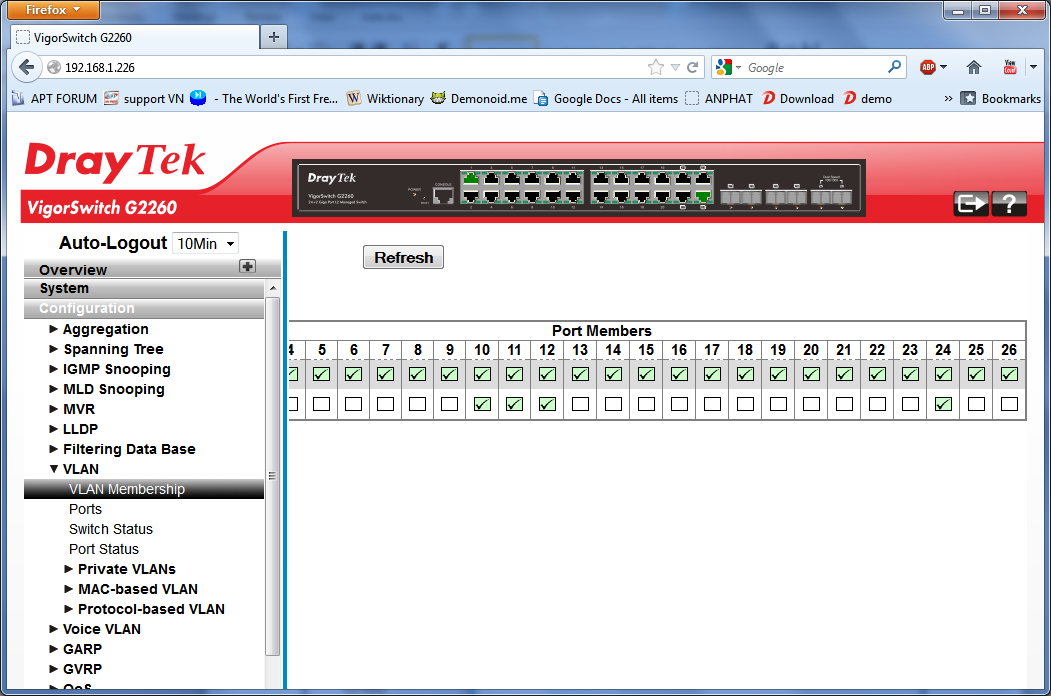Open the demo bookmark

(x=867, y=99)
